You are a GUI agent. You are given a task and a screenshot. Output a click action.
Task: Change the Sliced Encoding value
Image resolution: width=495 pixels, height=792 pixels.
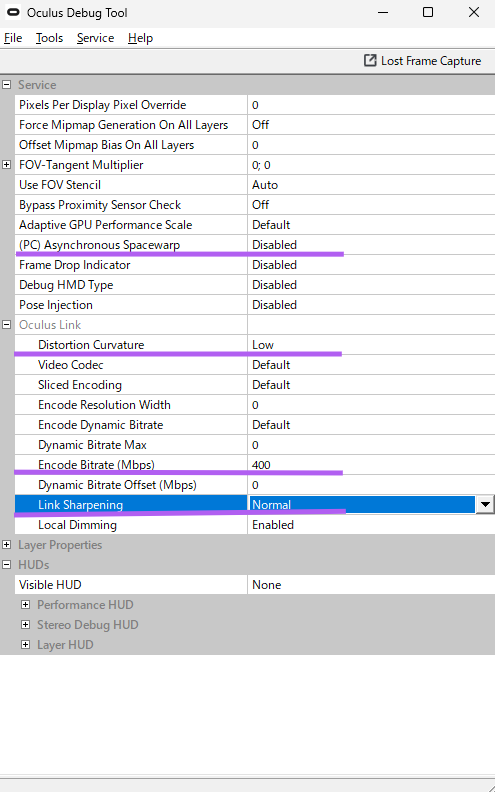(x=371, y=385)
